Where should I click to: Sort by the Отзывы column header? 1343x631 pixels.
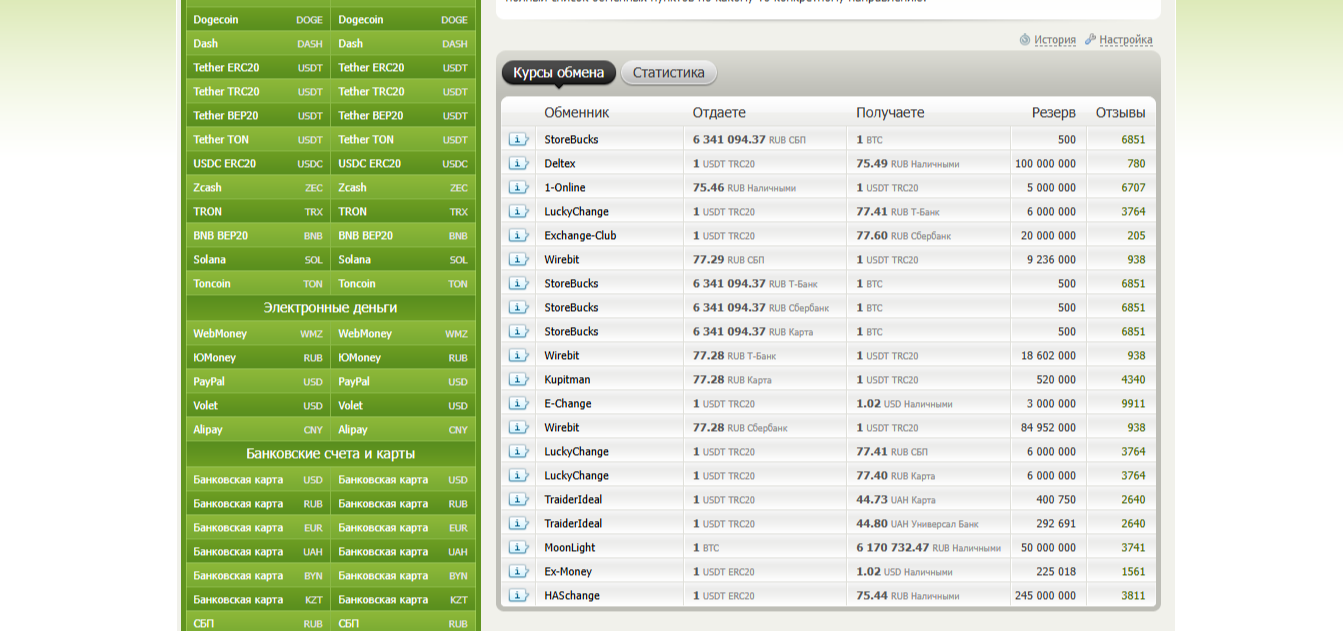pos(1121,112)
